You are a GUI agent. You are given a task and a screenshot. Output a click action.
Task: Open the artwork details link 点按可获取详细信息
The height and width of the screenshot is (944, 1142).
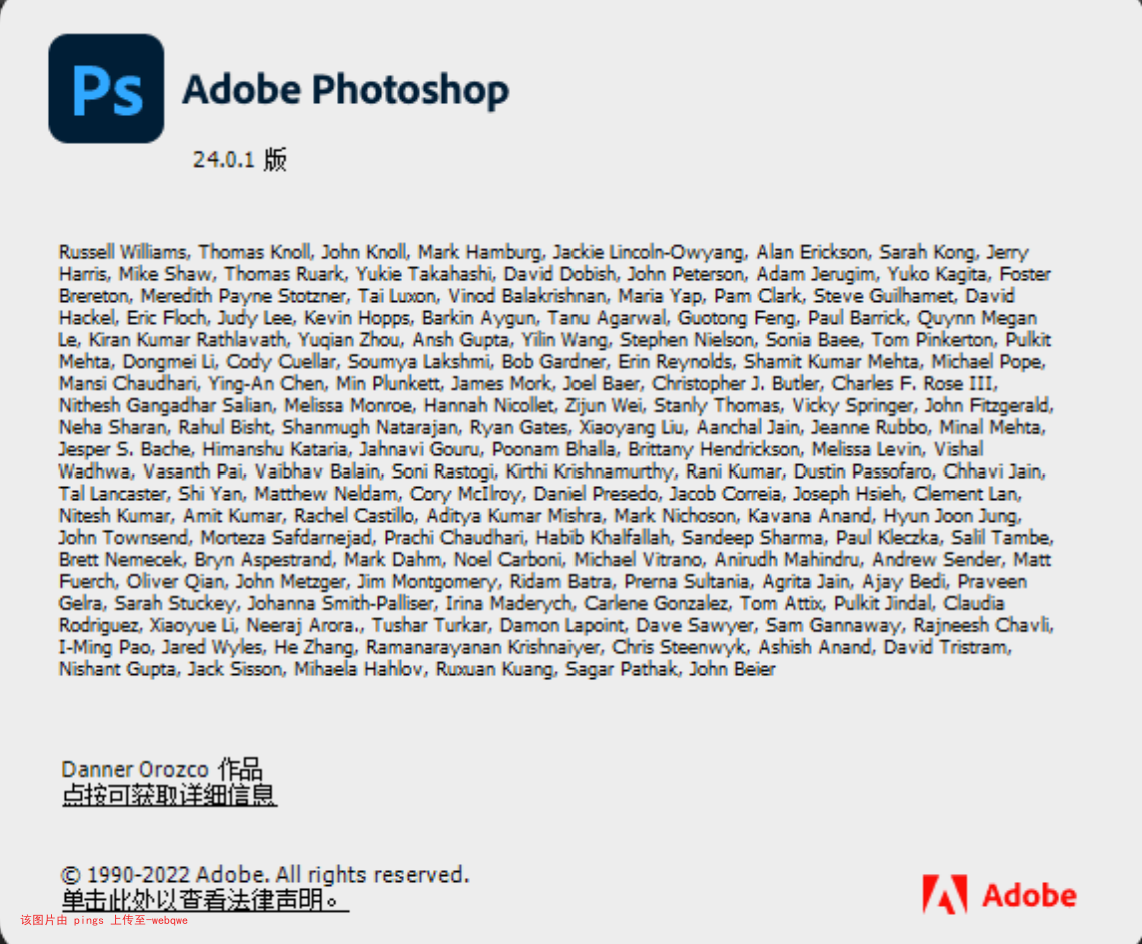tap(169, 795)
